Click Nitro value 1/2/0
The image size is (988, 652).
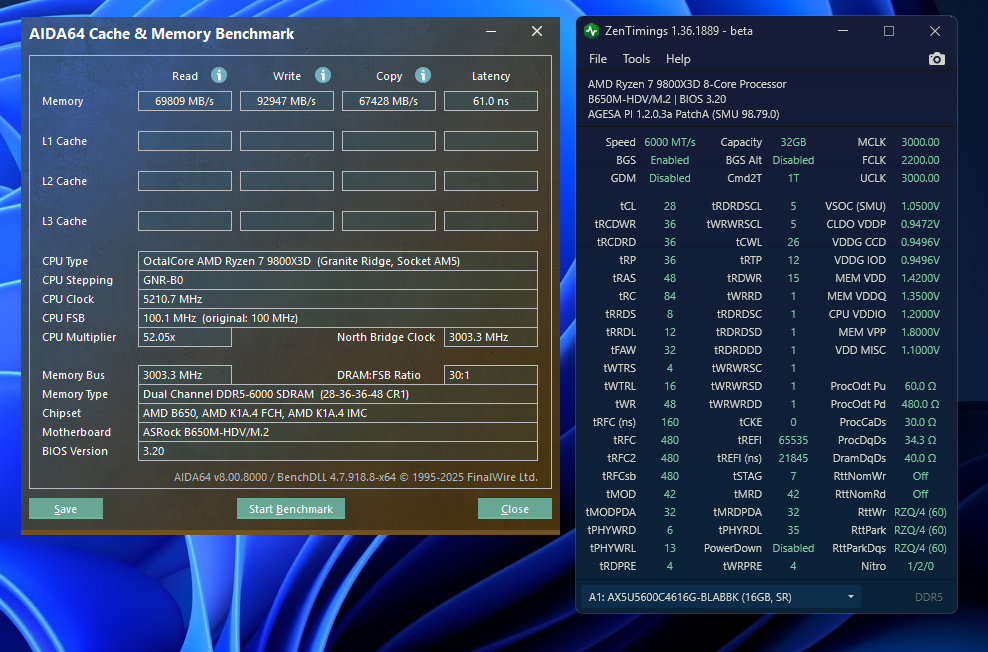click(x=920, y=566)
